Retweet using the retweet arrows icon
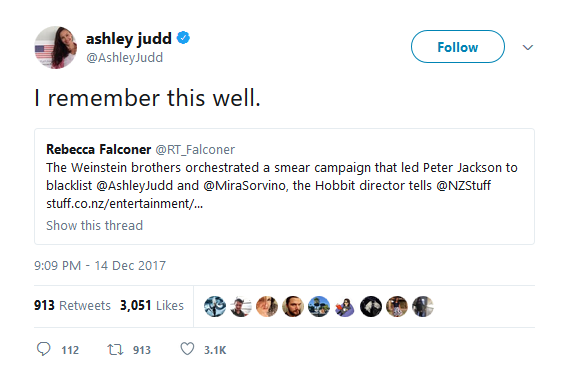This screenshot has width=569, height=367. click(115, 350)
